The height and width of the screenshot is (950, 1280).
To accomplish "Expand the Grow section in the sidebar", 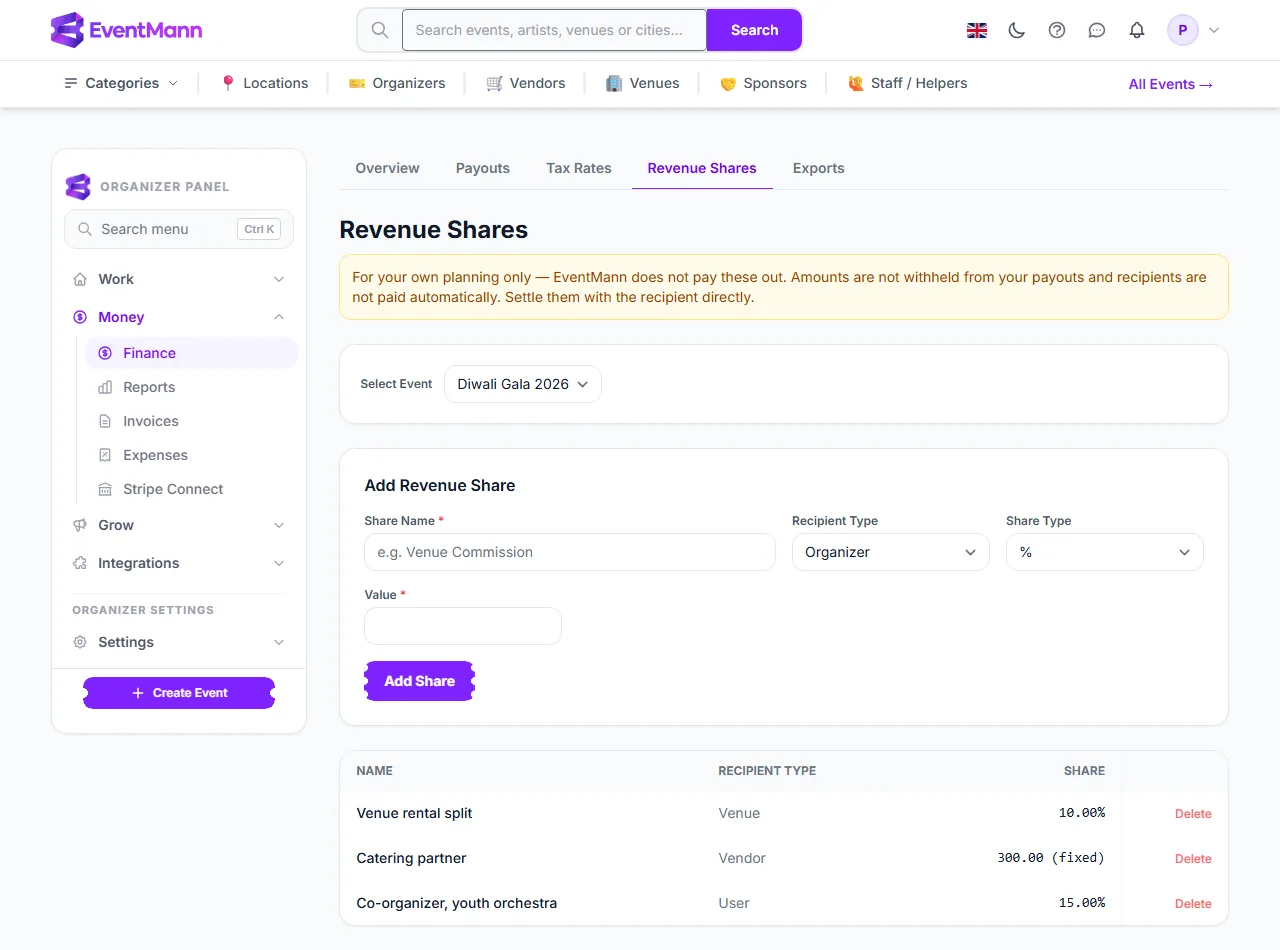I will [179, 525].
